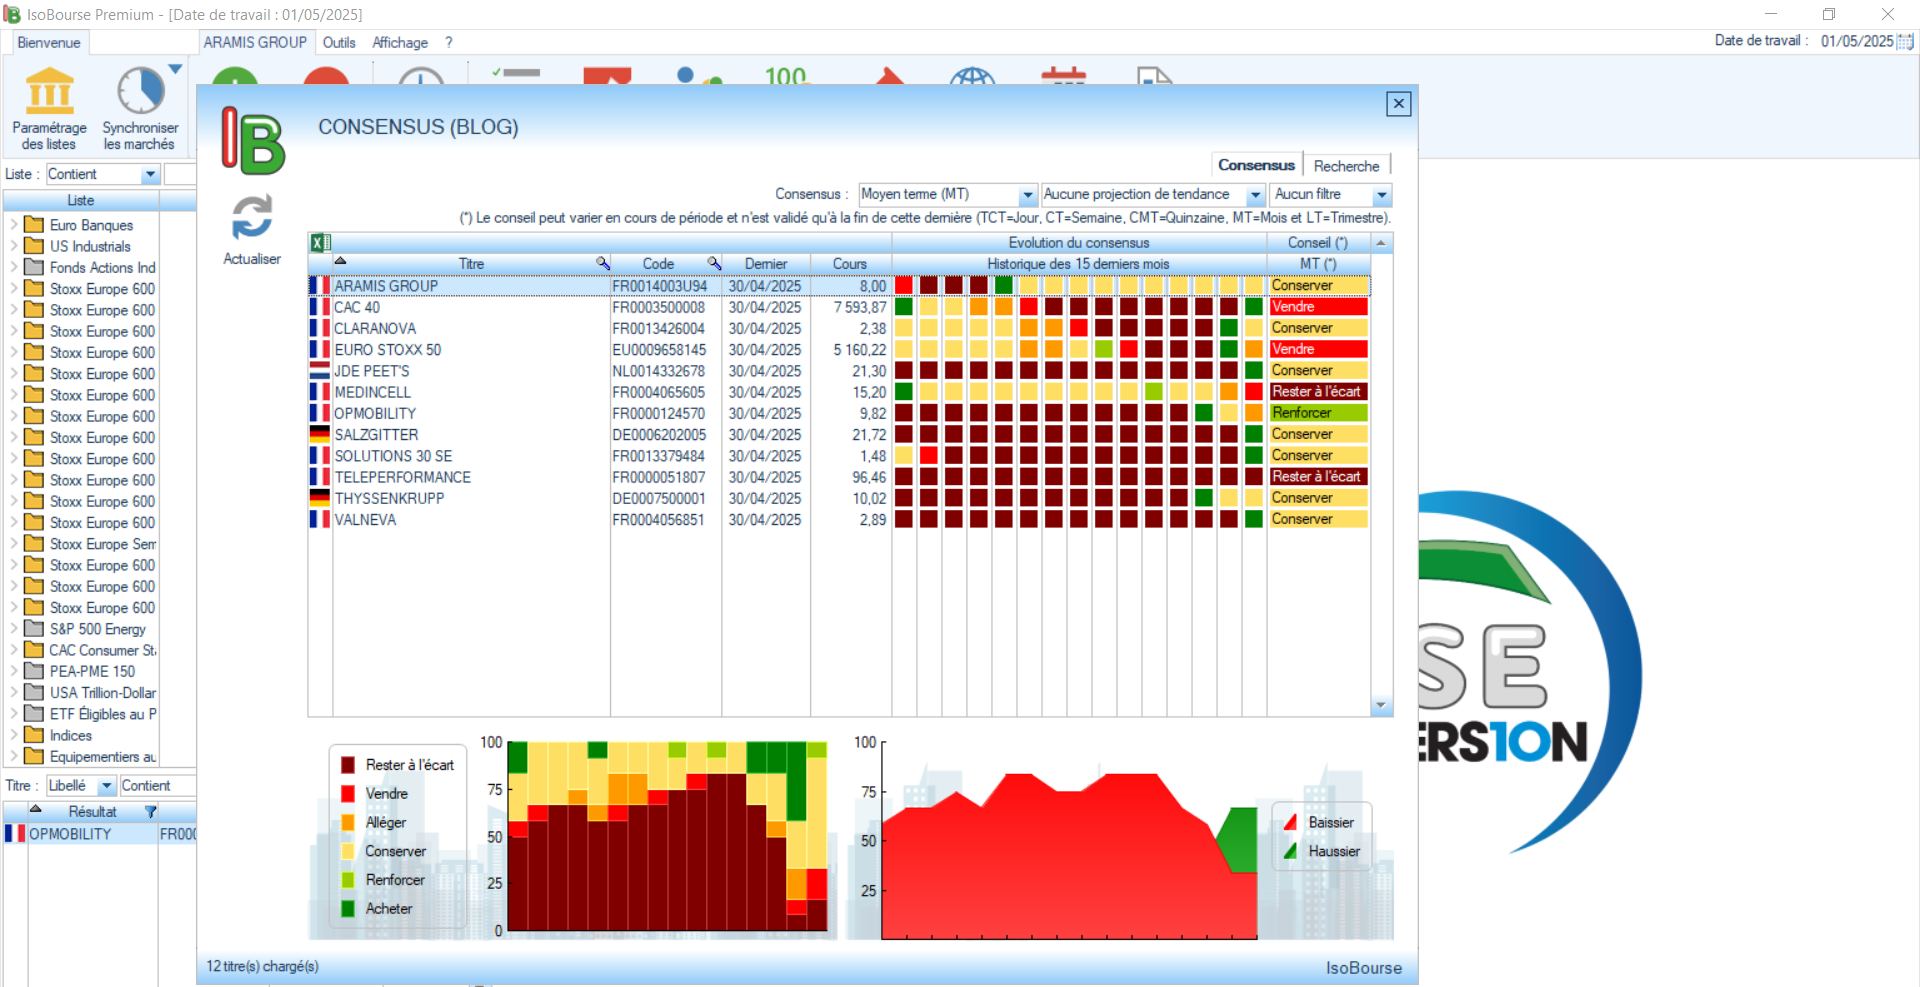1920x987 pixels.
Task: Click the Date de travail date field
Action: point(1857,41)
